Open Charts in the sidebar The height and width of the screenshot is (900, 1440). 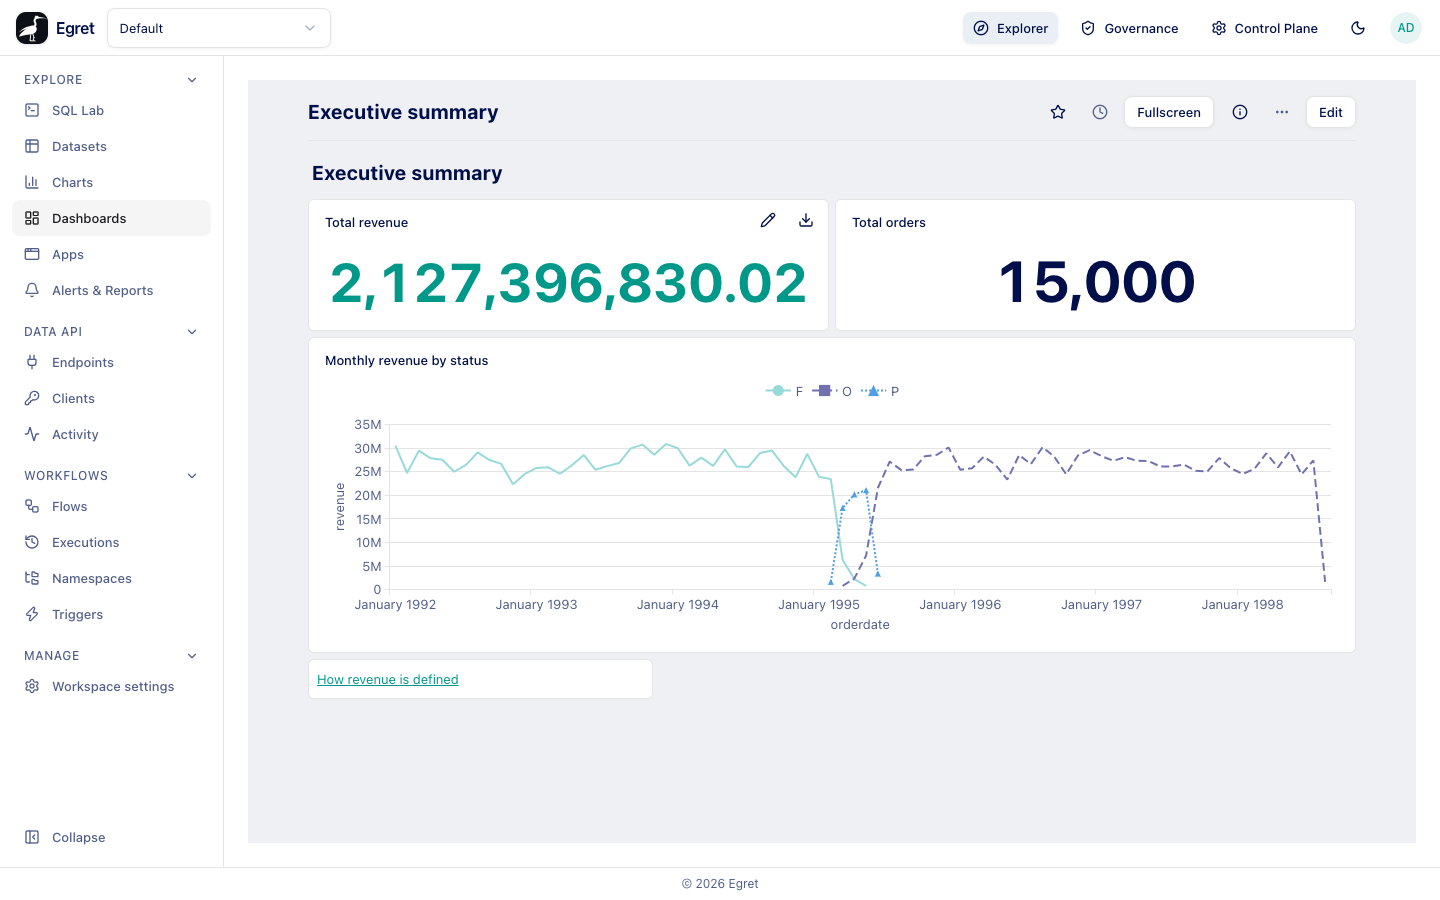[111, 182]
